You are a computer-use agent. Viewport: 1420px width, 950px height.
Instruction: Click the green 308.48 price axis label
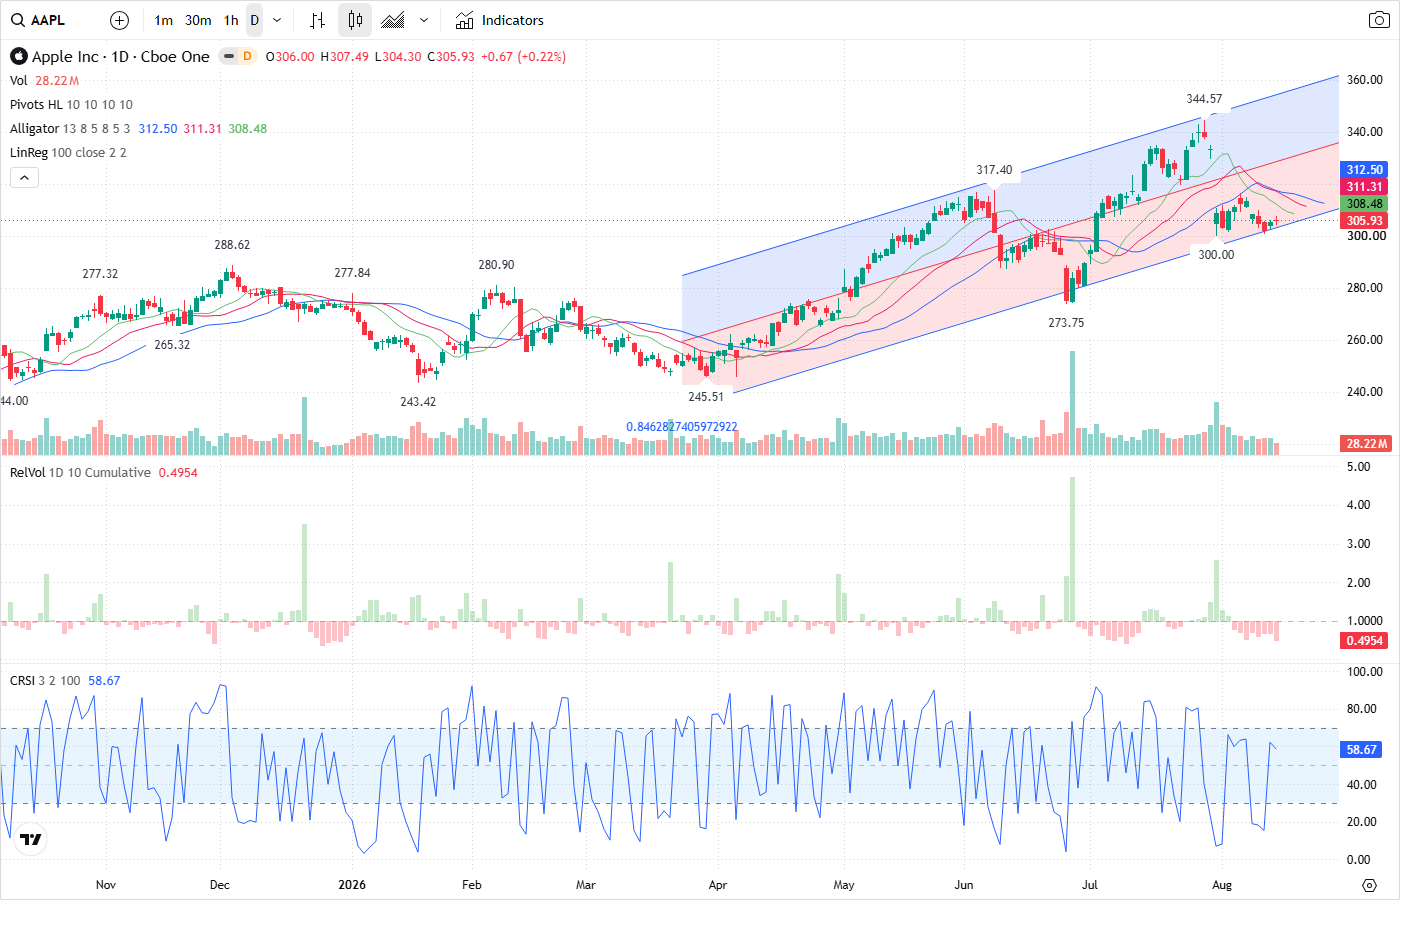click(1364, 204)
